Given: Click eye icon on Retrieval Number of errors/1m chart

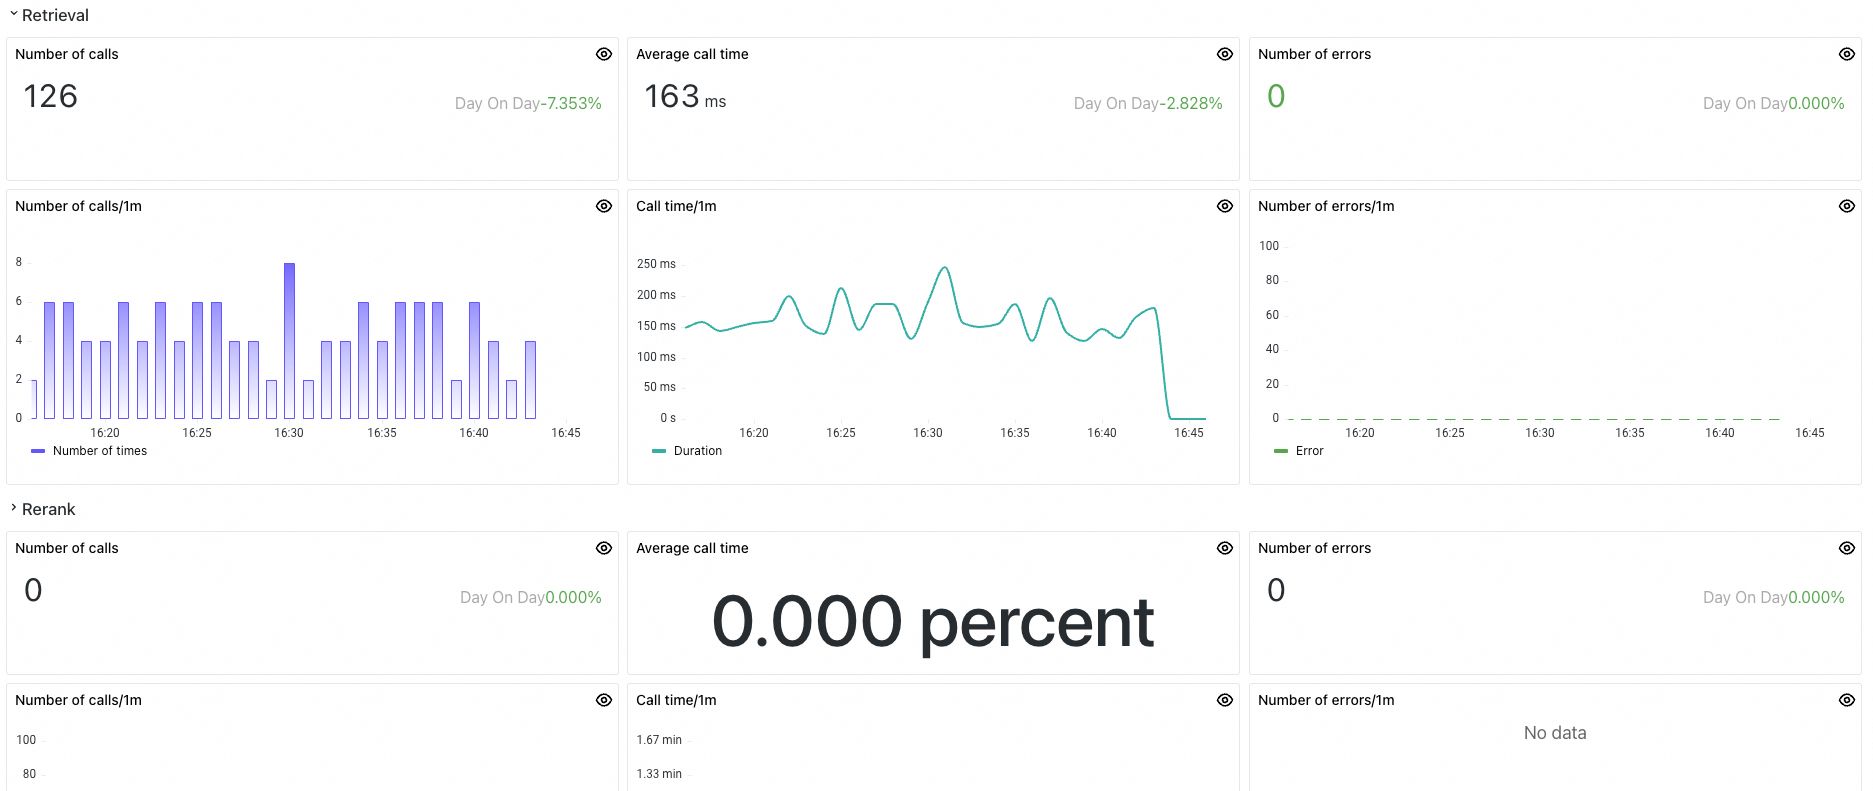Looking at the screenshot, I should click(x=1847, y=206).
